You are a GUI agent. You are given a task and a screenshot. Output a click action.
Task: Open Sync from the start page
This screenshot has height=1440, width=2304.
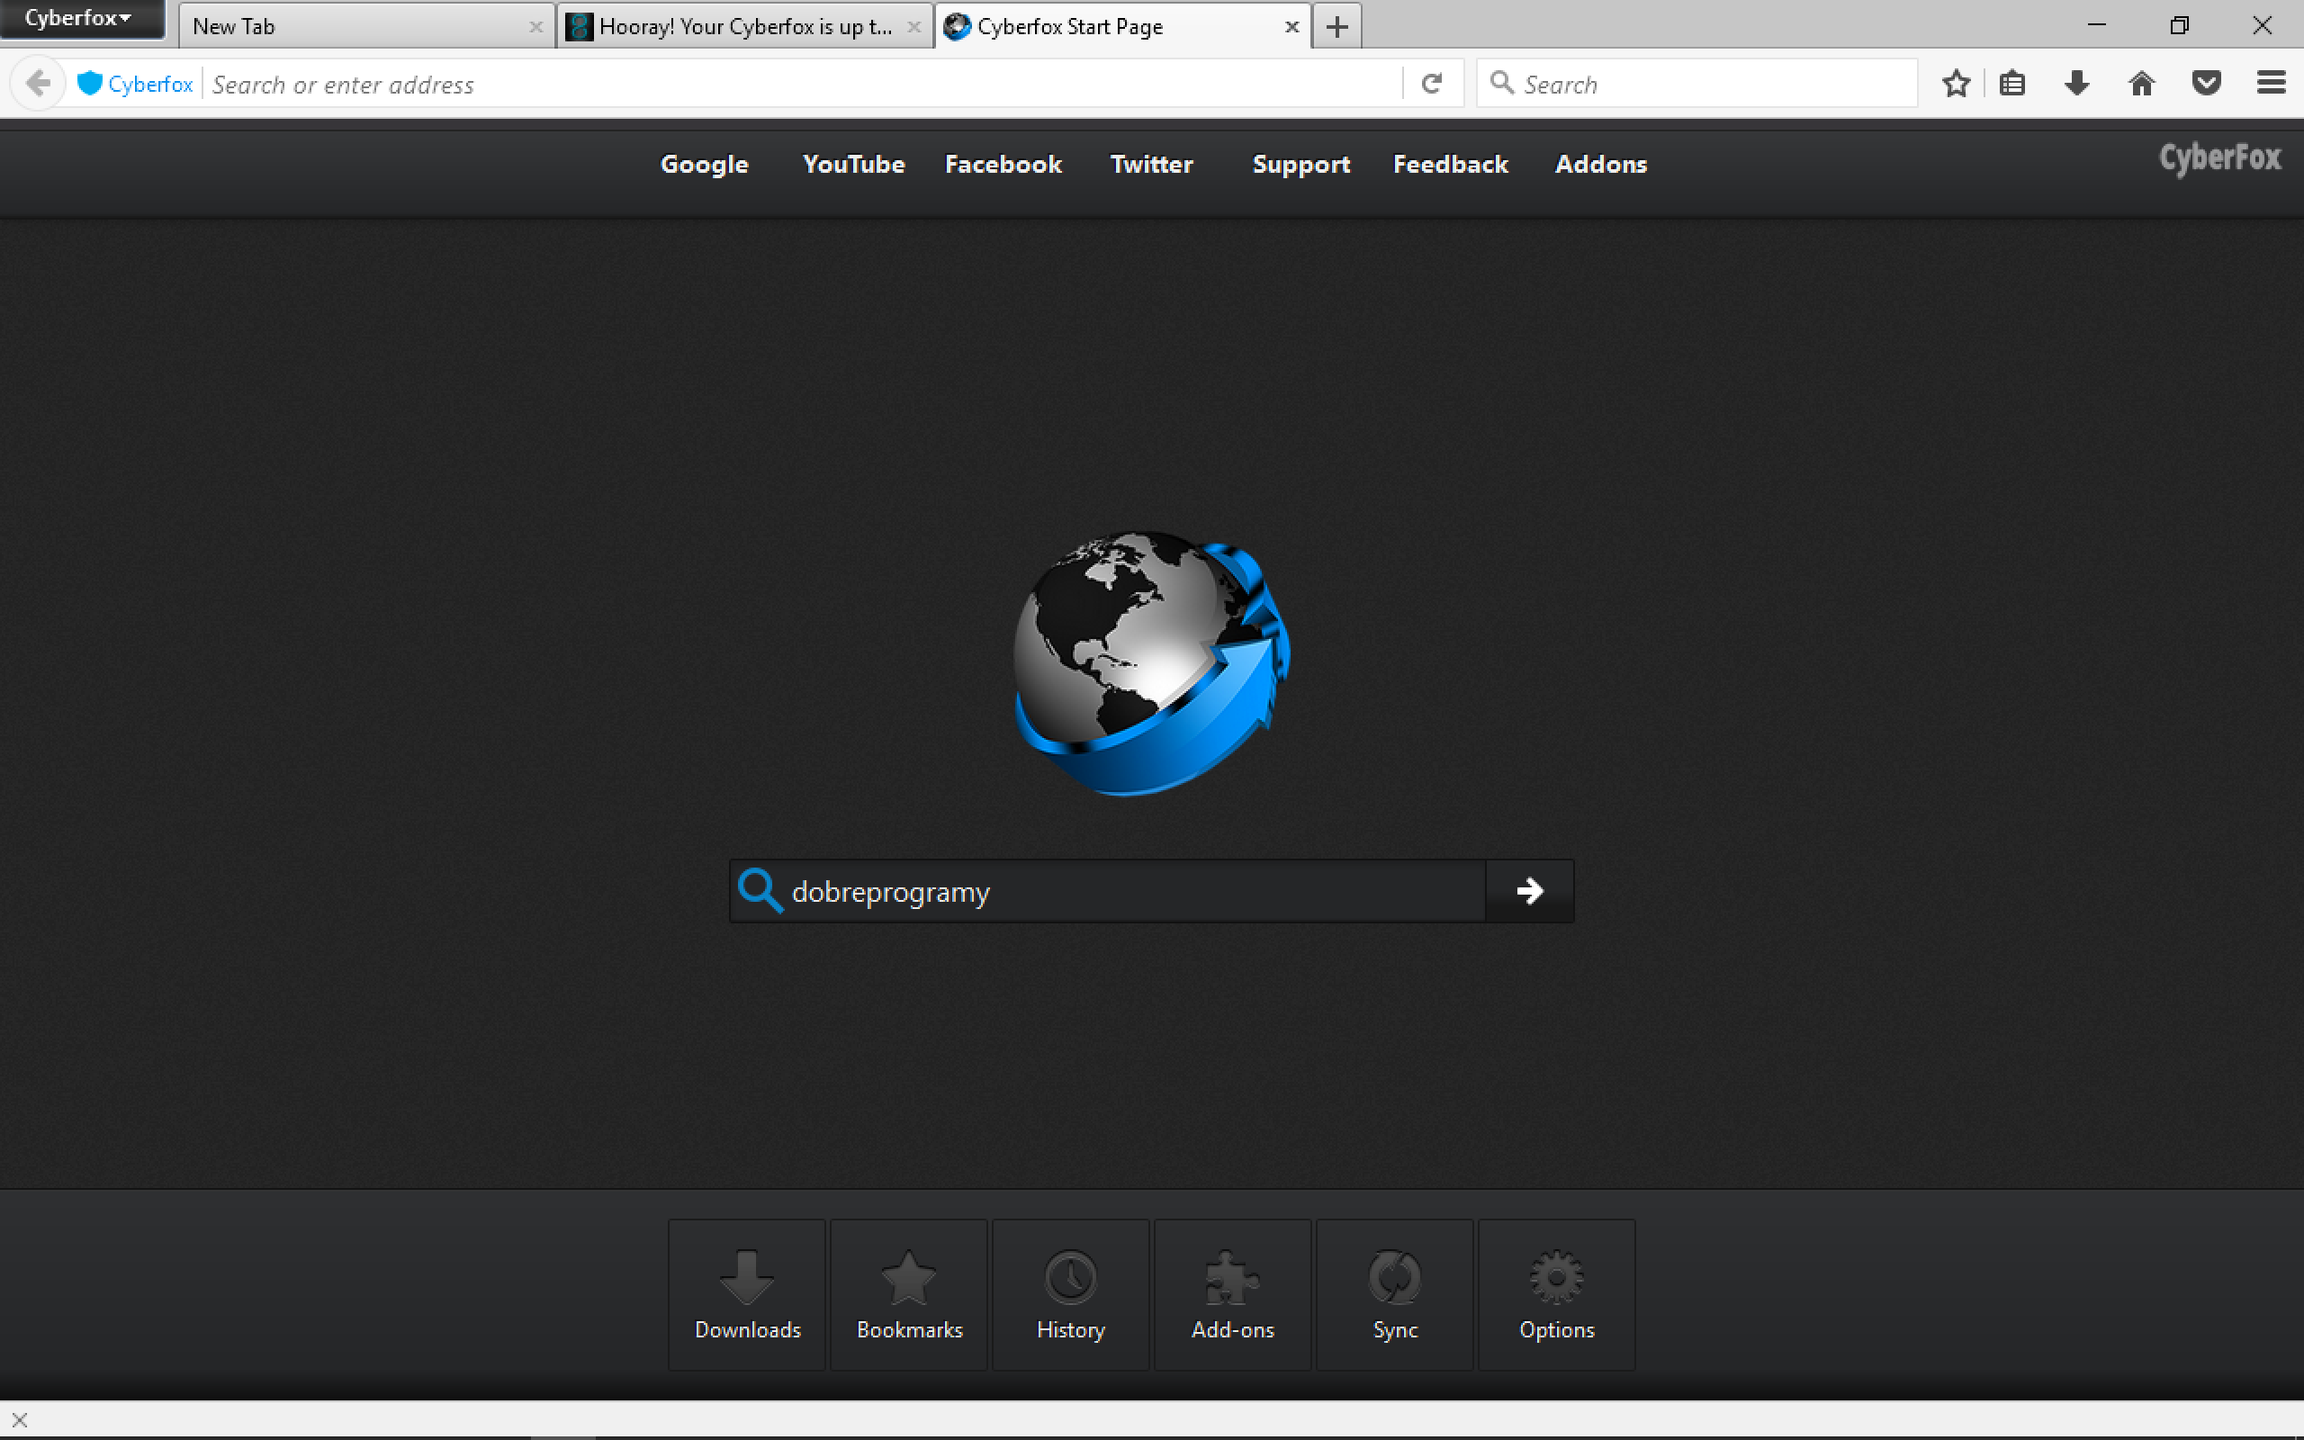1395,1295
